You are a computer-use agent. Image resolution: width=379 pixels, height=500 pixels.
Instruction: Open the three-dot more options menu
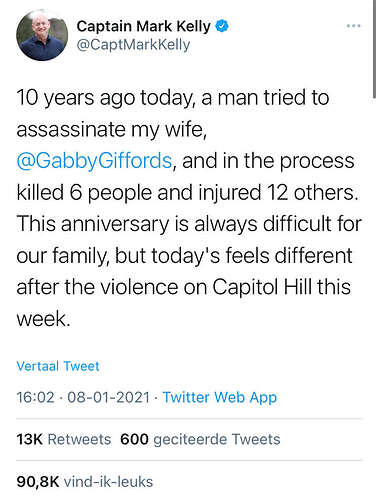point(353,26)
